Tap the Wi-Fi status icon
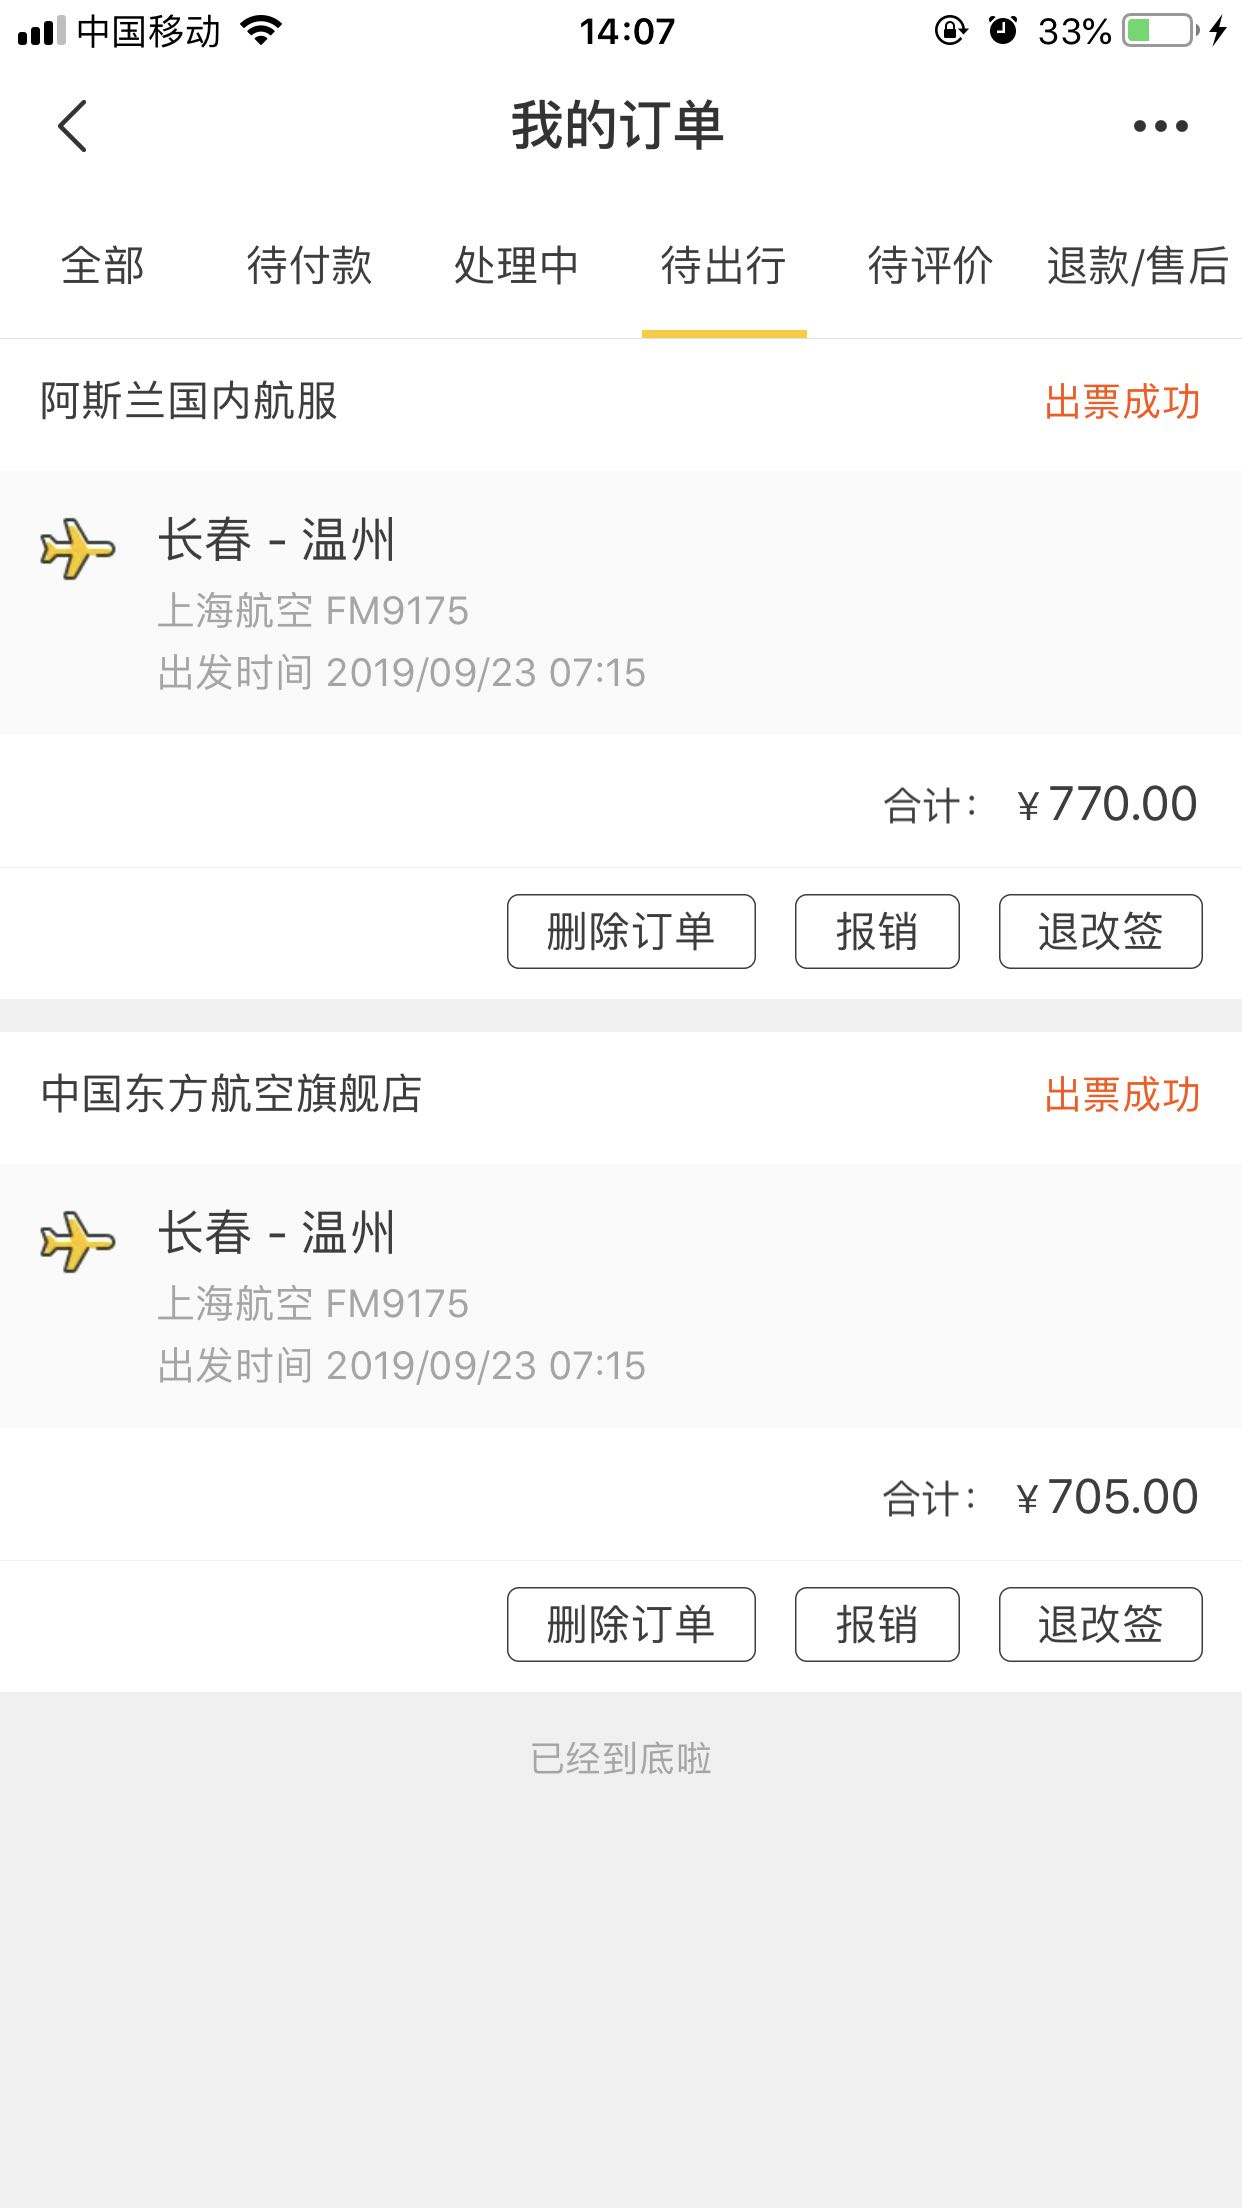 pos(262,31)
